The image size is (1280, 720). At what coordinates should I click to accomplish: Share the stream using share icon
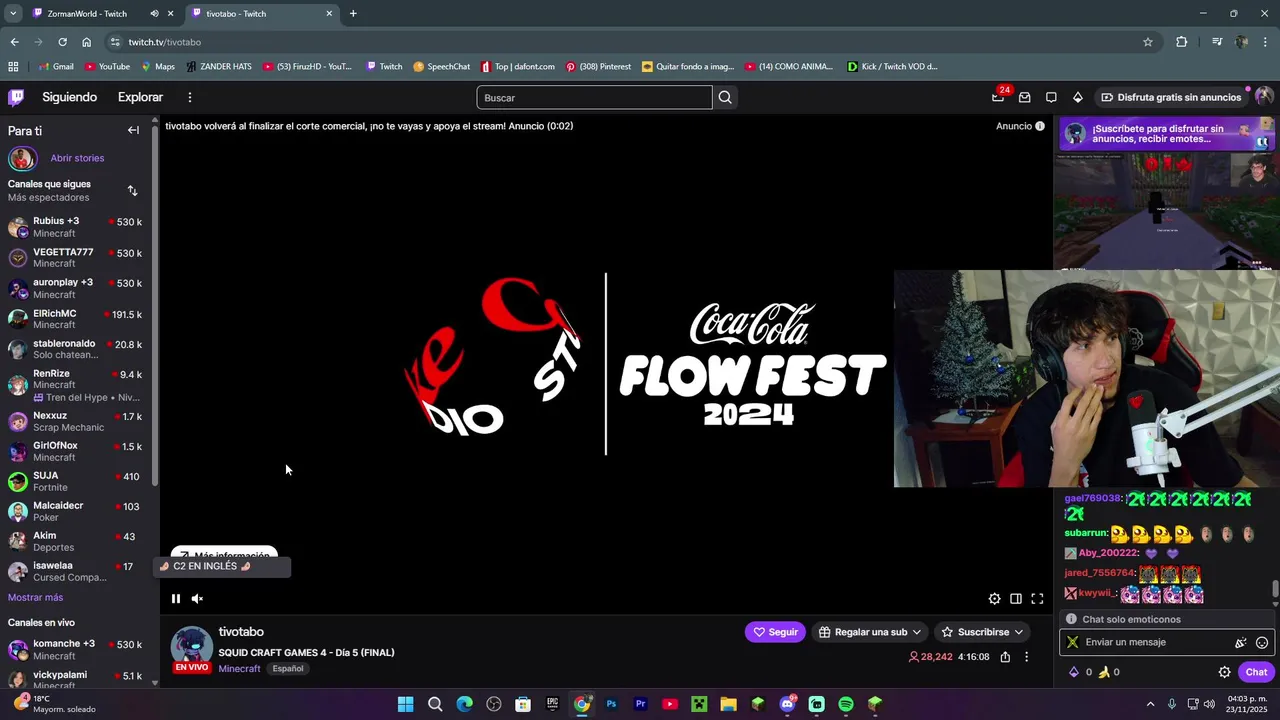1005,657
